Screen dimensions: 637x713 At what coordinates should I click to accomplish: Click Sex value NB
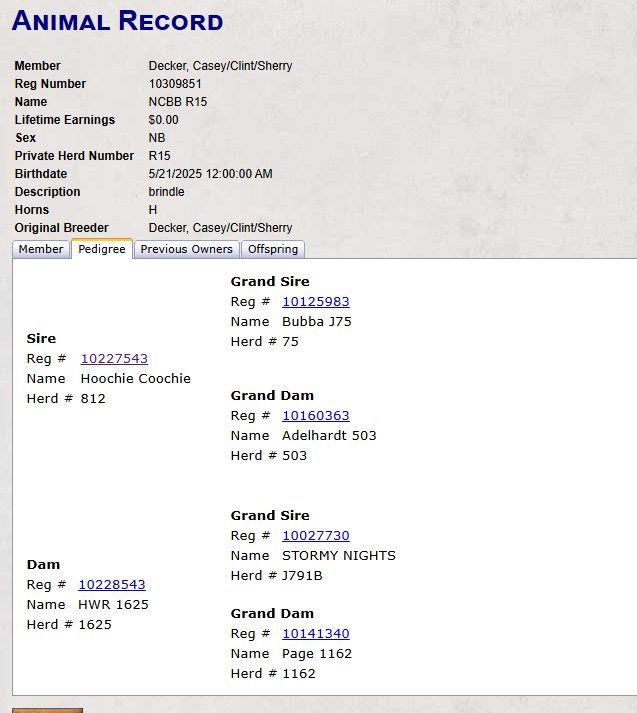pos(157,138)
